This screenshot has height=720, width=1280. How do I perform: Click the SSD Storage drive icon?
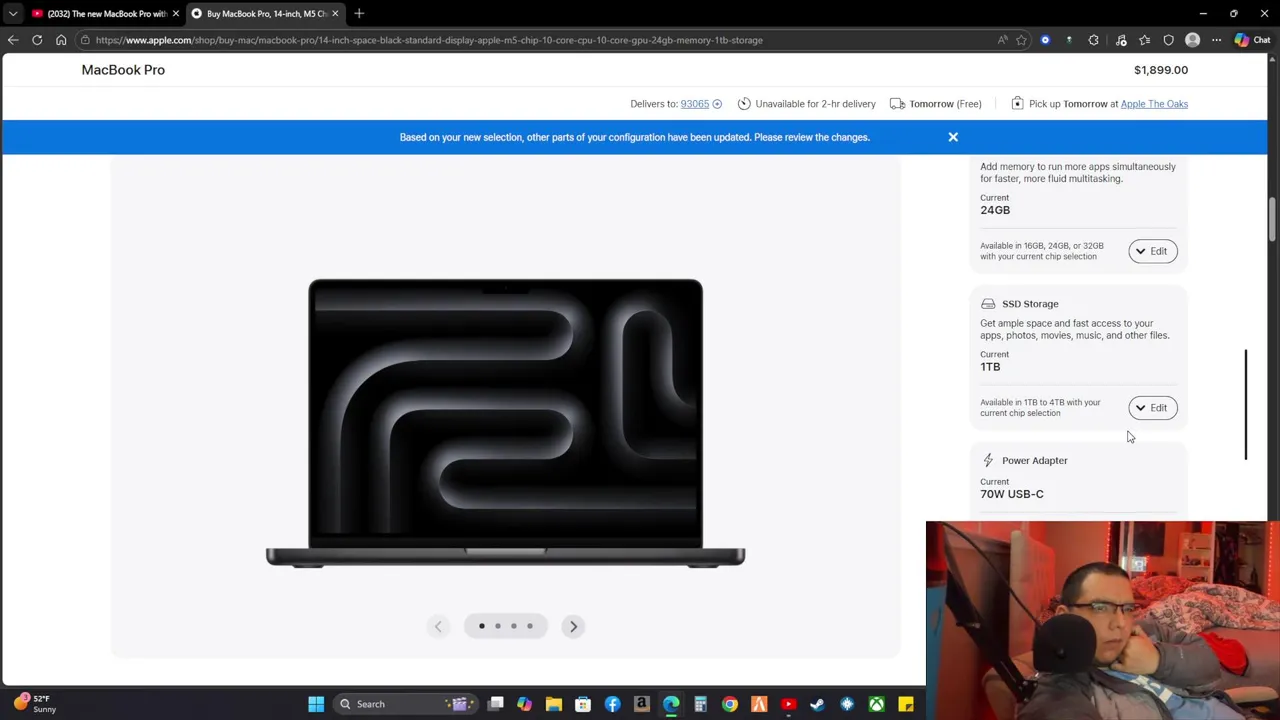[x=988, y=304]
